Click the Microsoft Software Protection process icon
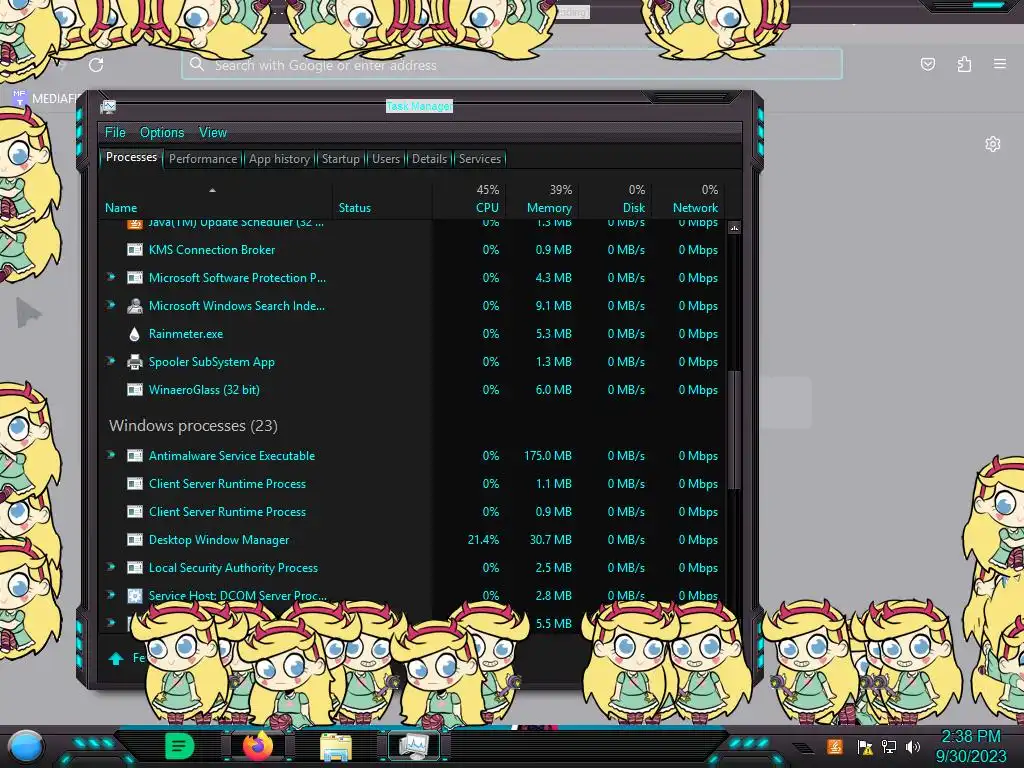 [135, 278]
